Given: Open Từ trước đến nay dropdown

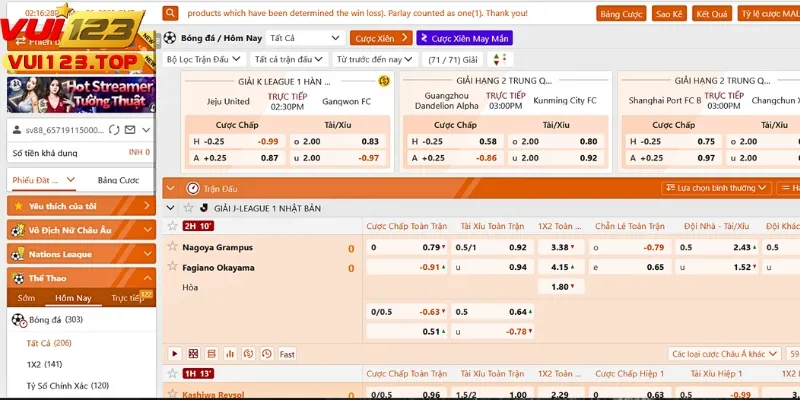Looking at the screenshot, I should tap(375, 59).
